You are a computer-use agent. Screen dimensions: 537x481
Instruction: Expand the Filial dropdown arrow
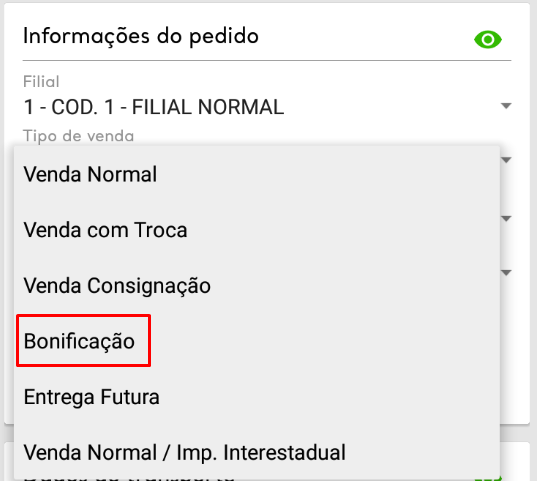[506, 106]
